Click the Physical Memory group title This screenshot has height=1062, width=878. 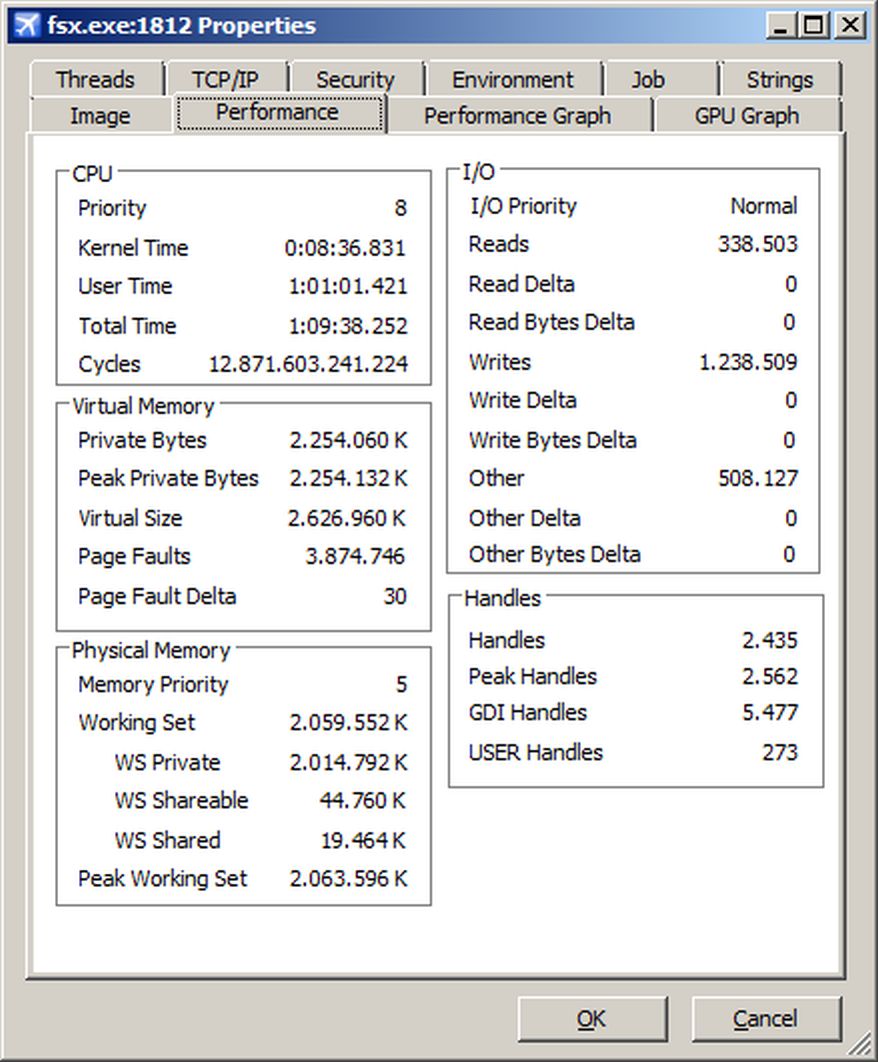[151, 650]
